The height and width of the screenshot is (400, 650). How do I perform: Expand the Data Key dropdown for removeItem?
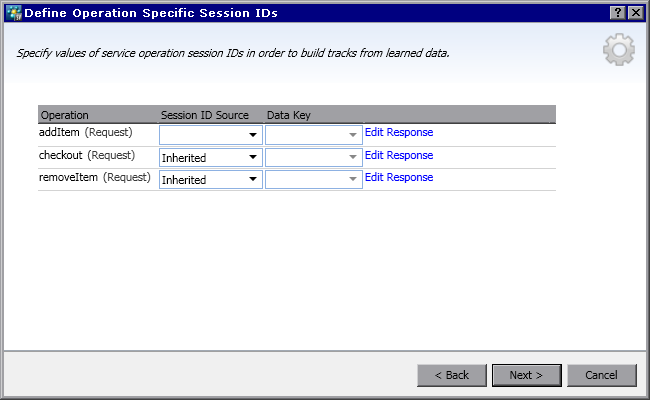[312, 179]
